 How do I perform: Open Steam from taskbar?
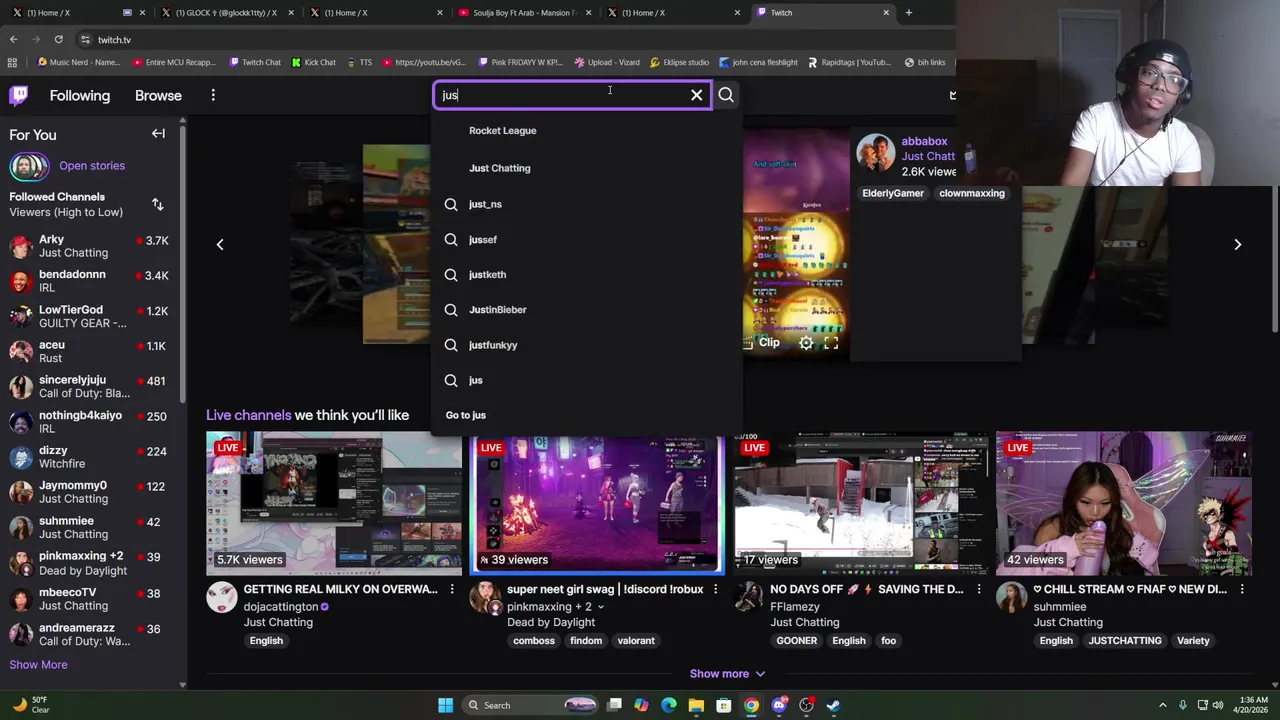click(833, 705)
